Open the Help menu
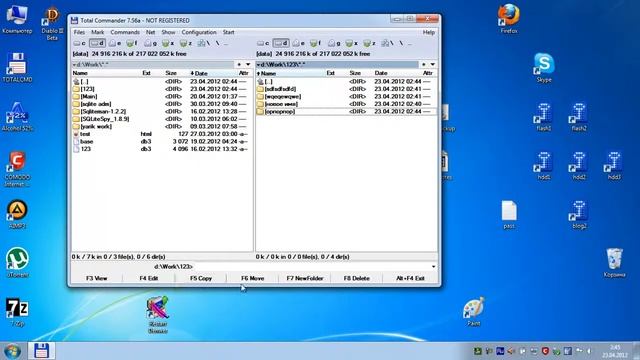640x360 pixels. click(x=429, y=32)
